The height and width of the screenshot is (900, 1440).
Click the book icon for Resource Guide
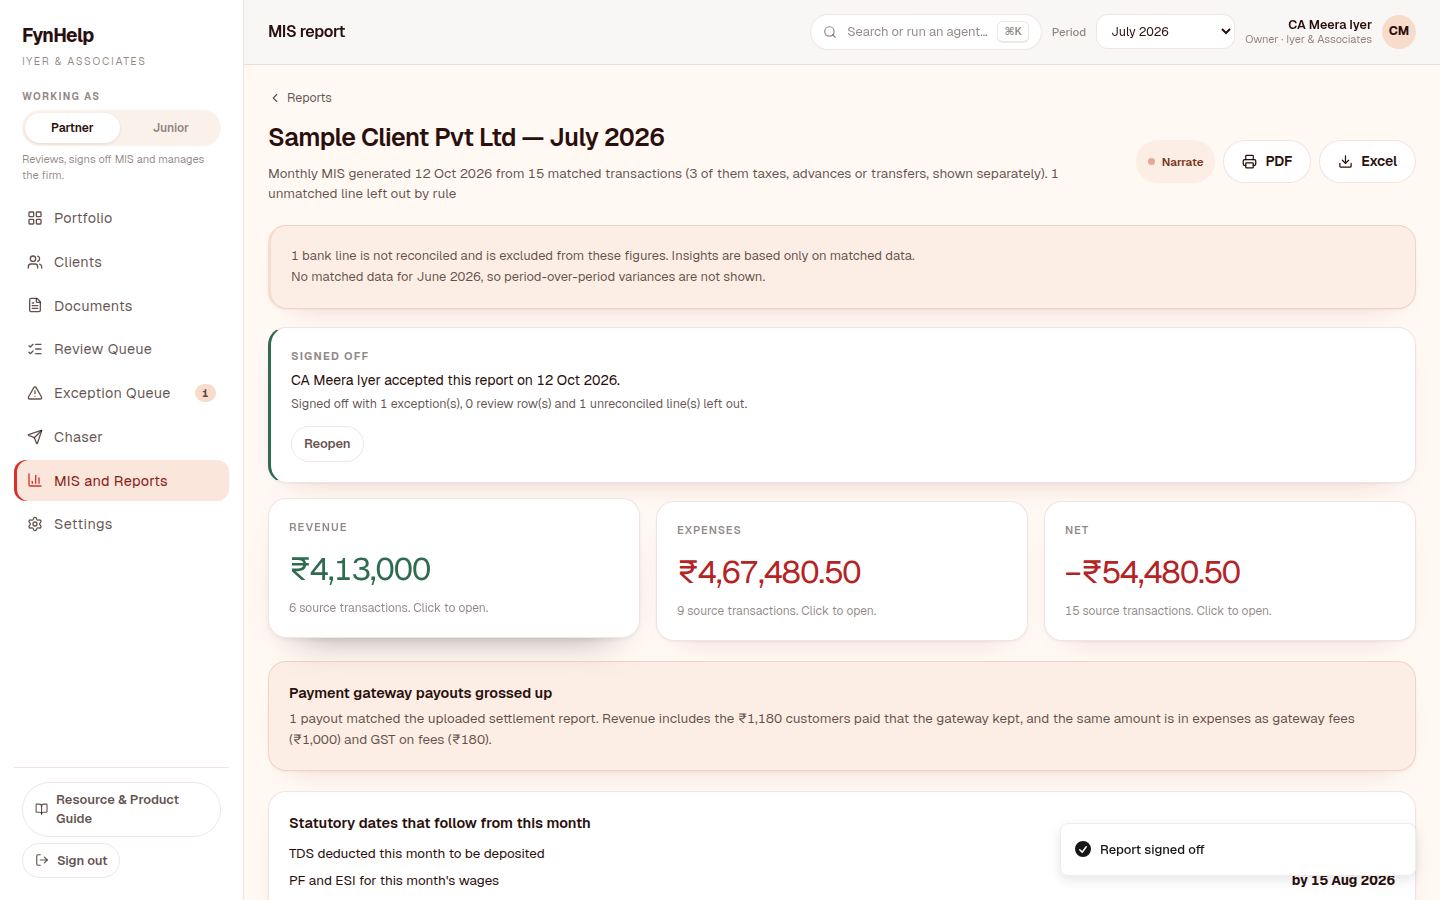[x=41, y=809]
